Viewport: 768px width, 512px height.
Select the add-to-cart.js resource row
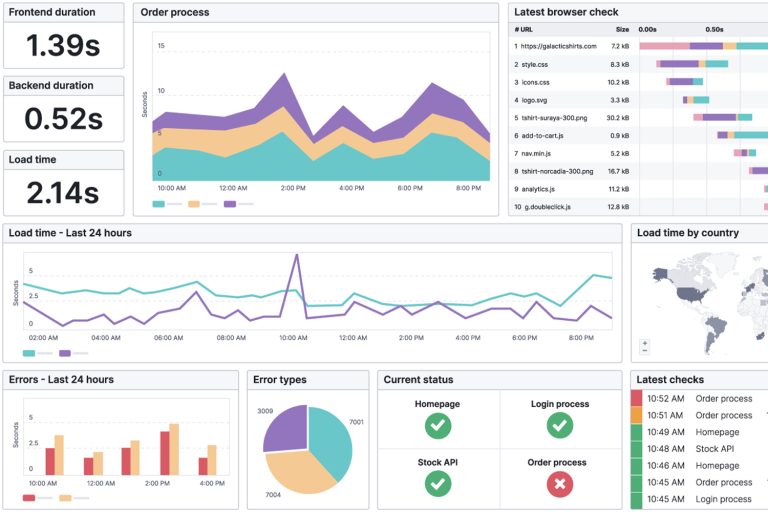click(x=560, y=135)
